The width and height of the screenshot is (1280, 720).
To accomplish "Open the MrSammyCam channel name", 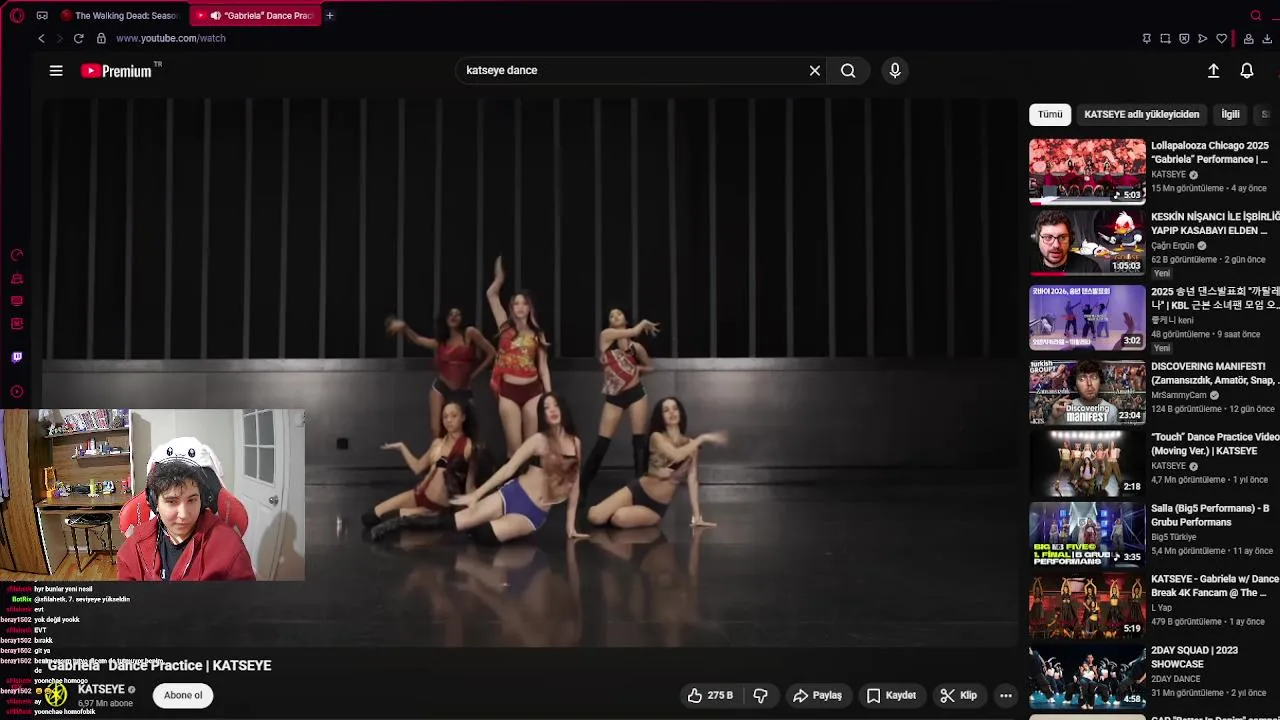I will click(x=1180, y=395).
